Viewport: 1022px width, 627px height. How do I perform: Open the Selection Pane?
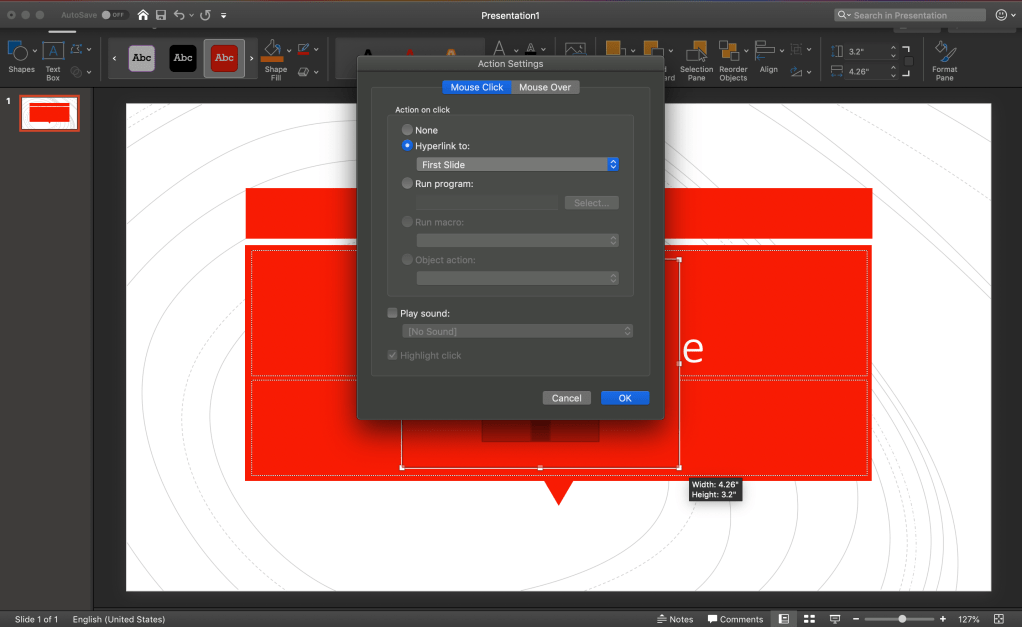[696, 59]
